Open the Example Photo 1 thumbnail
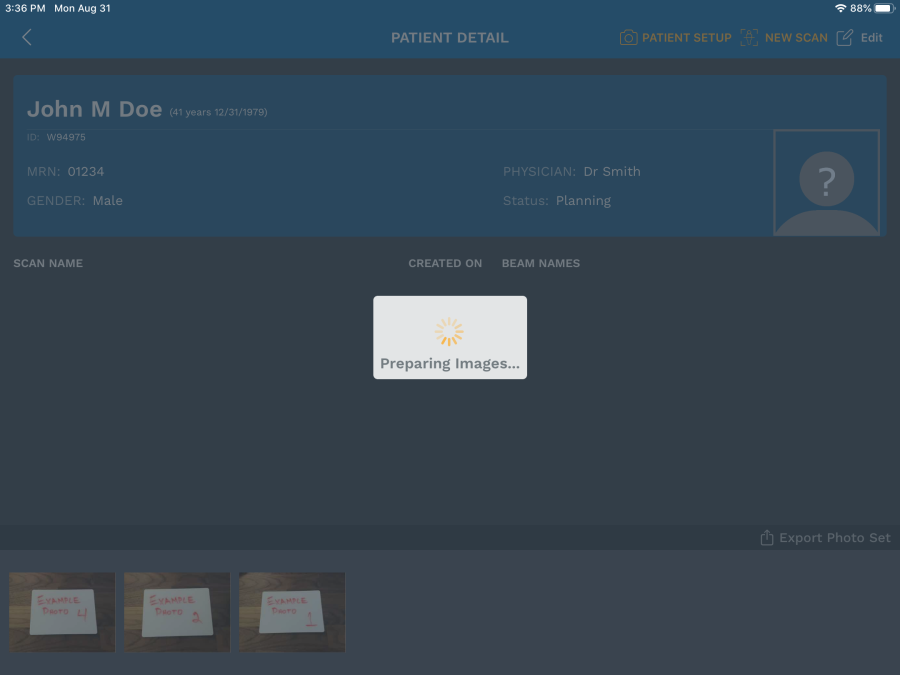 click(292, 612)
